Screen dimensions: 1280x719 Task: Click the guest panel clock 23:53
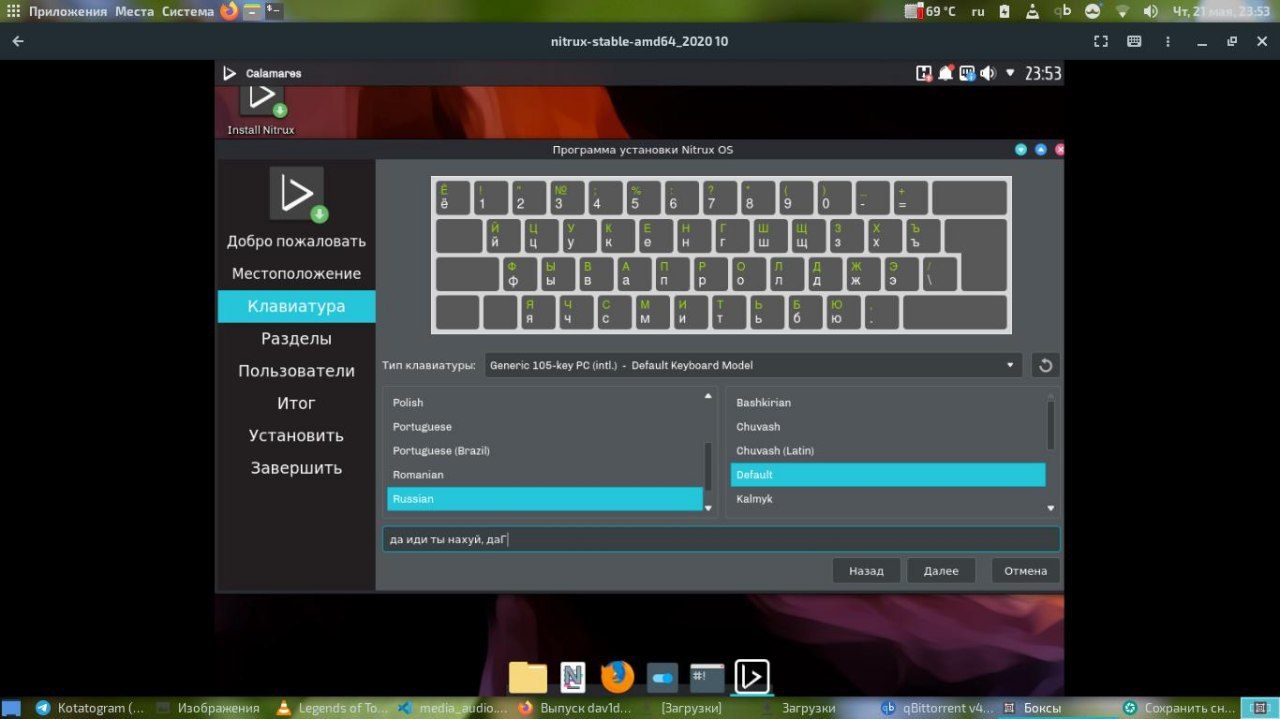[1043, 73]
